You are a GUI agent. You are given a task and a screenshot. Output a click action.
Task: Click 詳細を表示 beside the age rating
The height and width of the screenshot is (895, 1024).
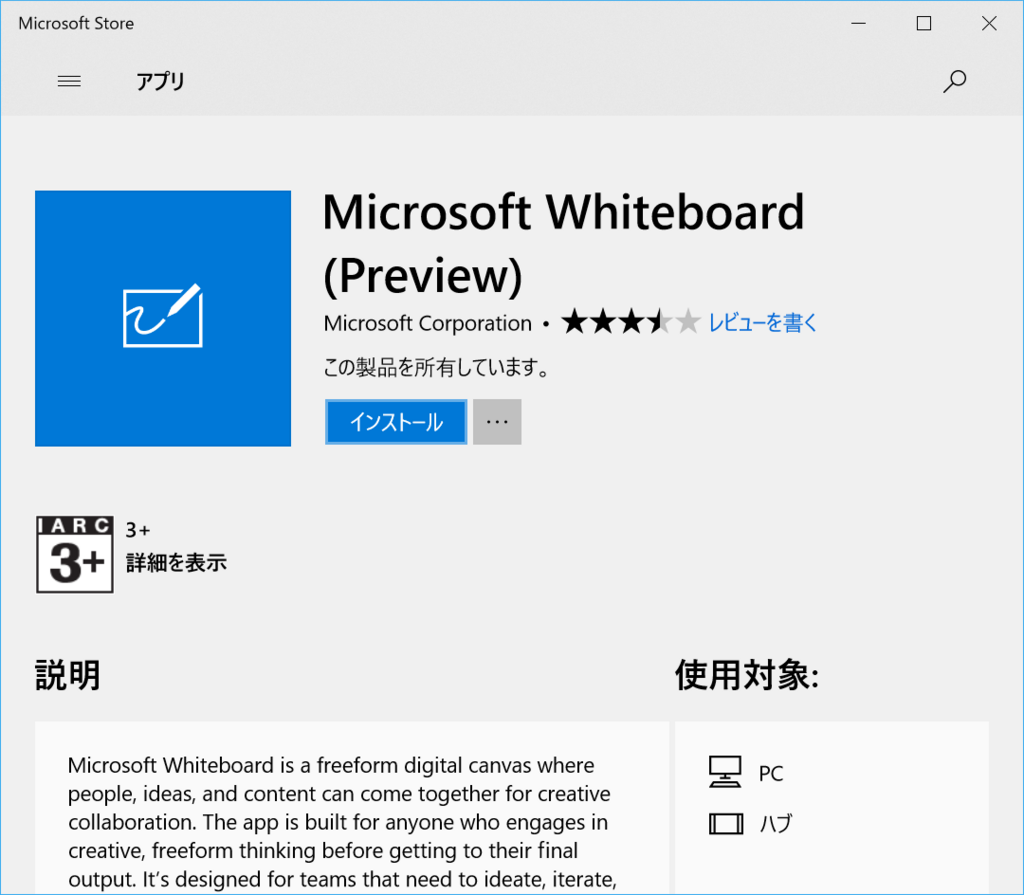pyautogui.click(x=176, y=563)
